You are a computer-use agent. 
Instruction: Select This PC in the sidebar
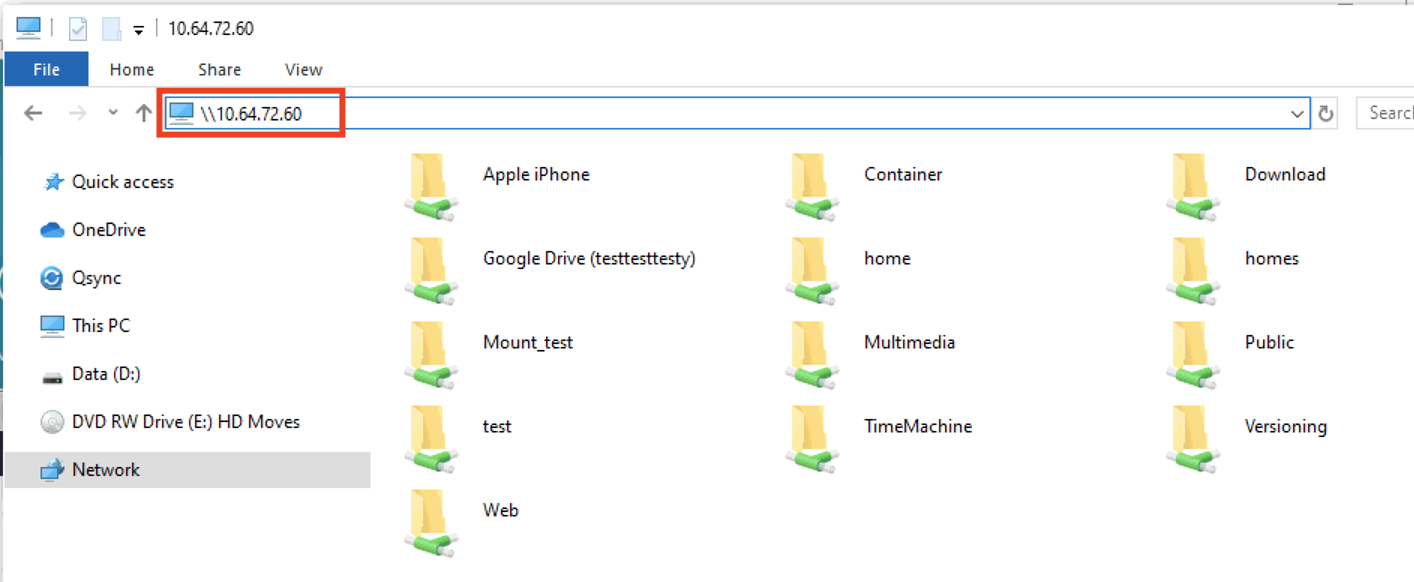point(100,326)
